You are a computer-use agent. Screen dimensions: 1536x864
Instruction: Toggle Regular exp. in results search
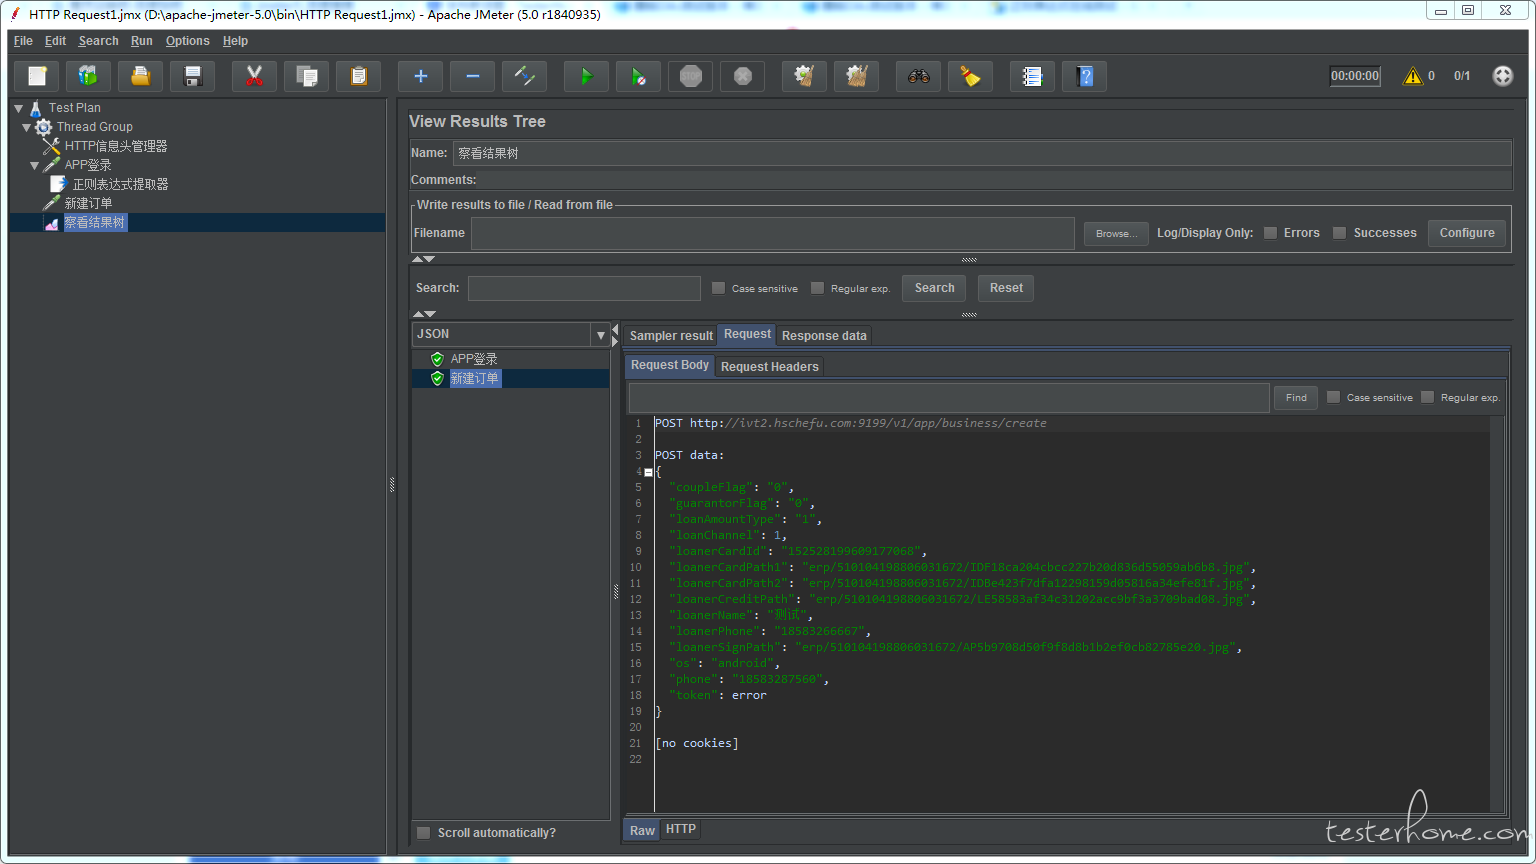point(817,288)
